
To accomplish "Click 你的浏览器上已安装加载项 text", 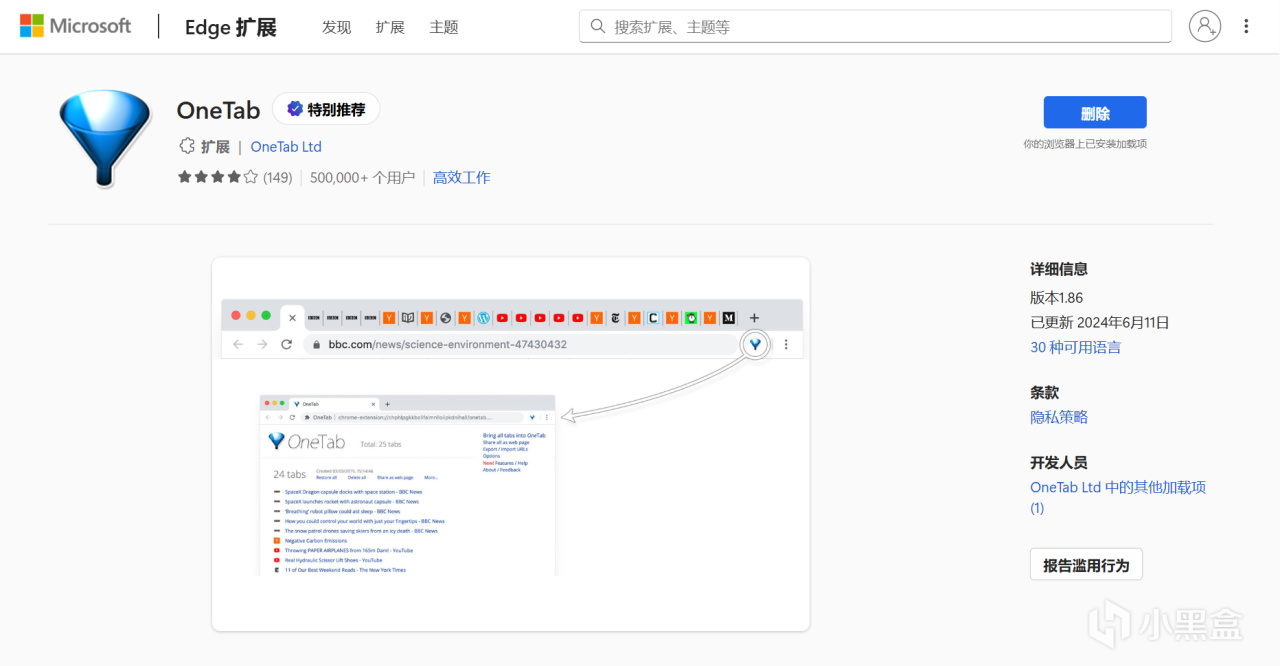I will (1085, 144).
